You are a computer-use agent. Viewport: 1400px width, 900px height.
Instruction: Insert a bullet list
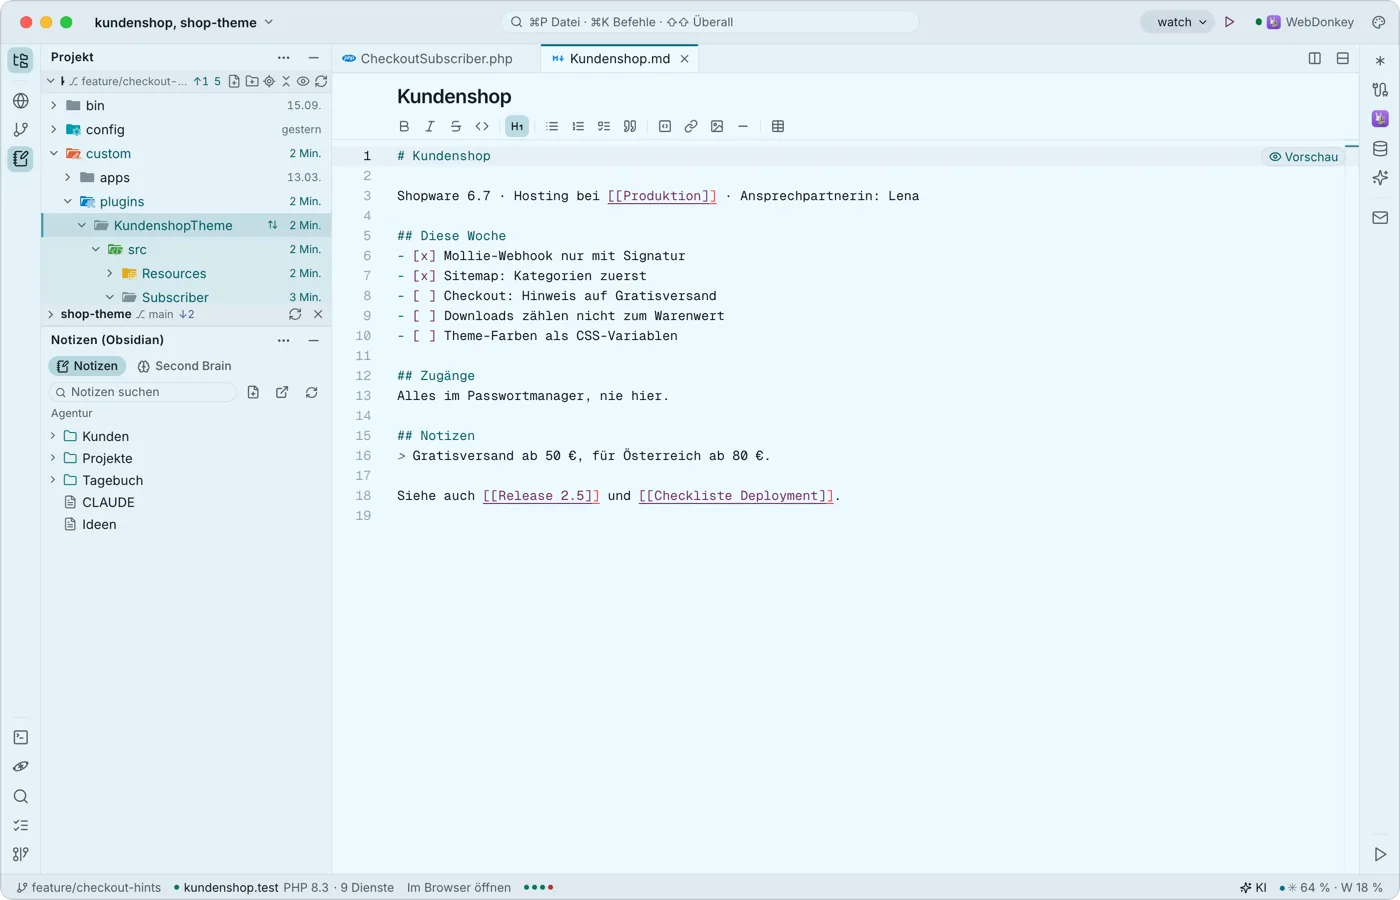coord(552,126)
